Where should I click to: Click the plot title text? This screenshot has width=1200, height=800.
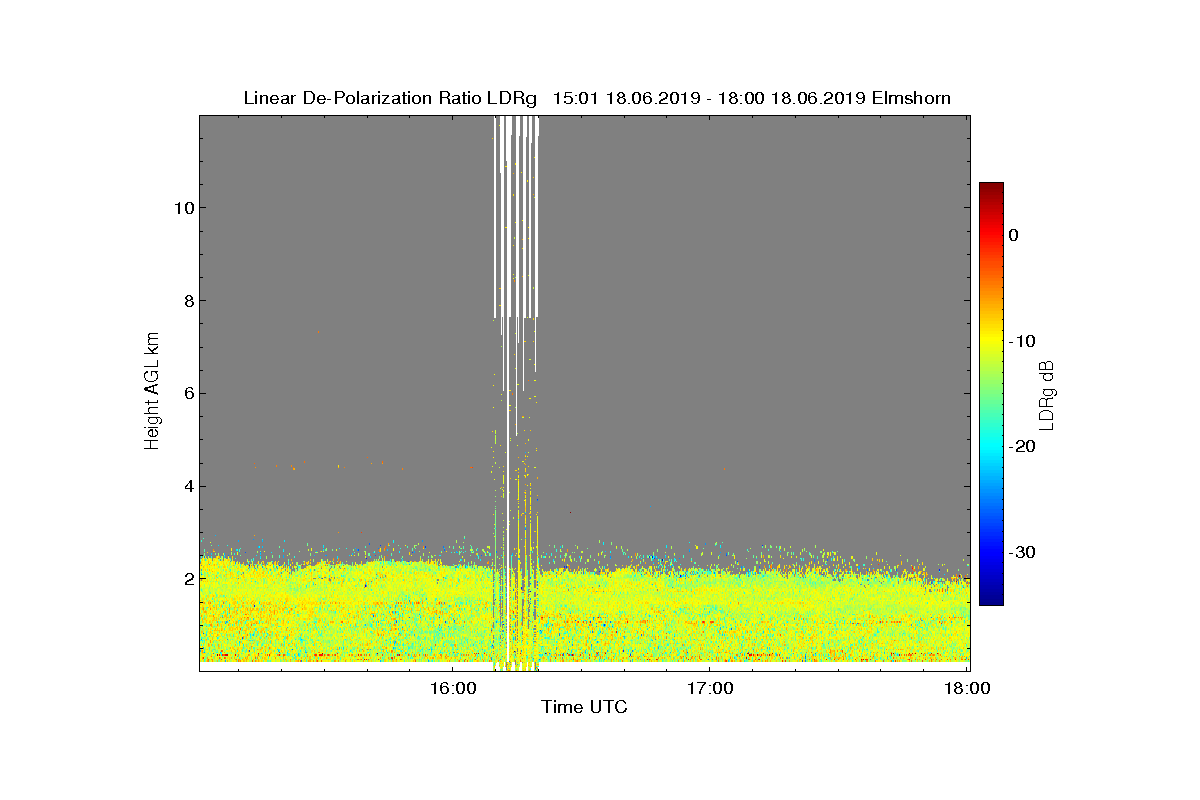597,98
